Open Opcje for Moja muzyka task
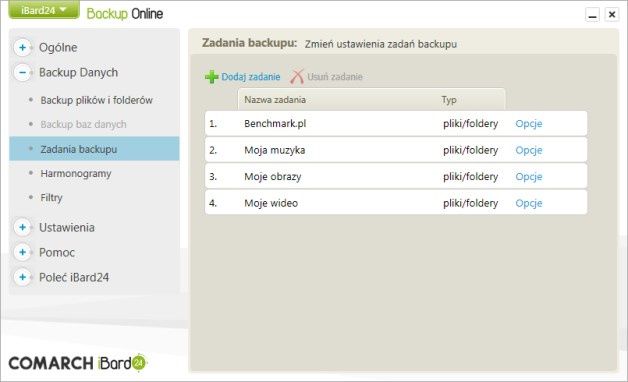The image size is (628, 382). pos(529,150)
